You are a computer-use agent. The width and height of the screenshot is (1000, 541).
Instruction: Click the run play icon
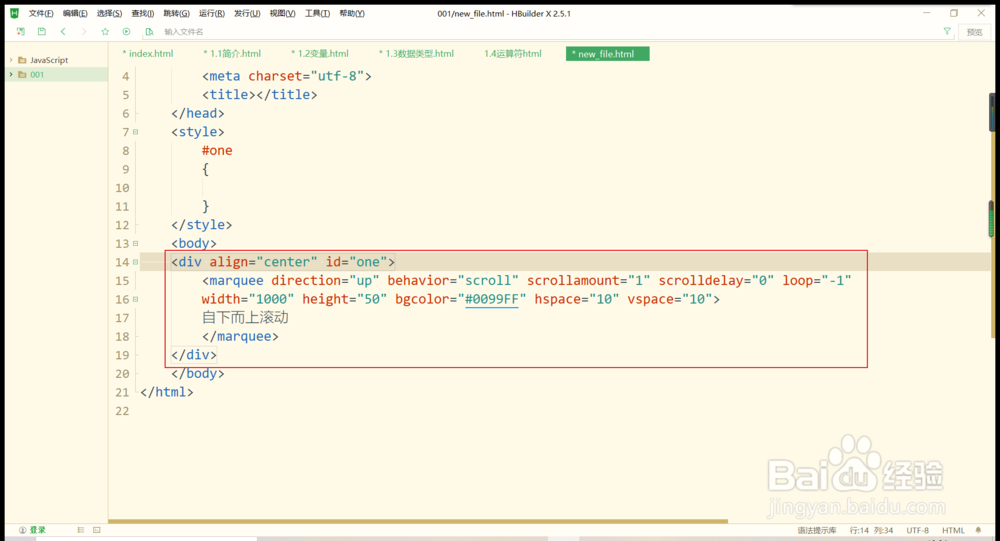pyautogui.click(x=126, y=31)
